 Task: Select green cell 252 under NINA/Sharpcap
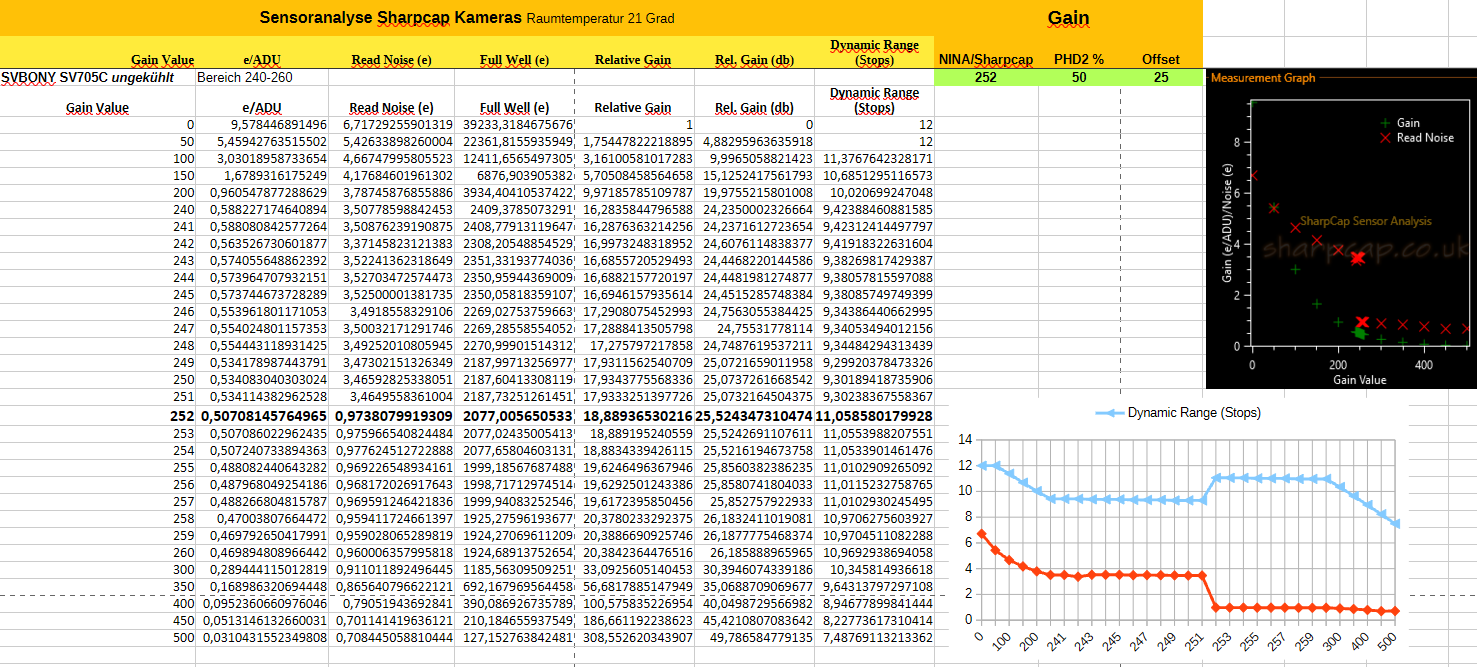(986, 77)
